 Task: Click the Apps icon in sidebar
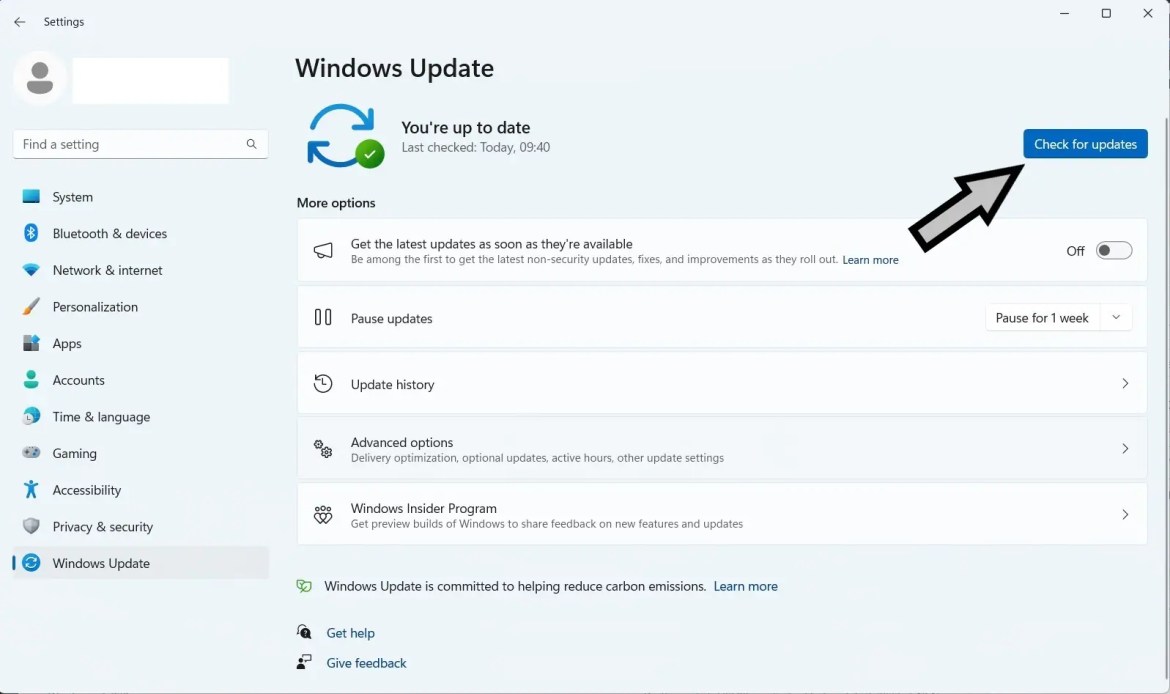(x=31, y=343)
